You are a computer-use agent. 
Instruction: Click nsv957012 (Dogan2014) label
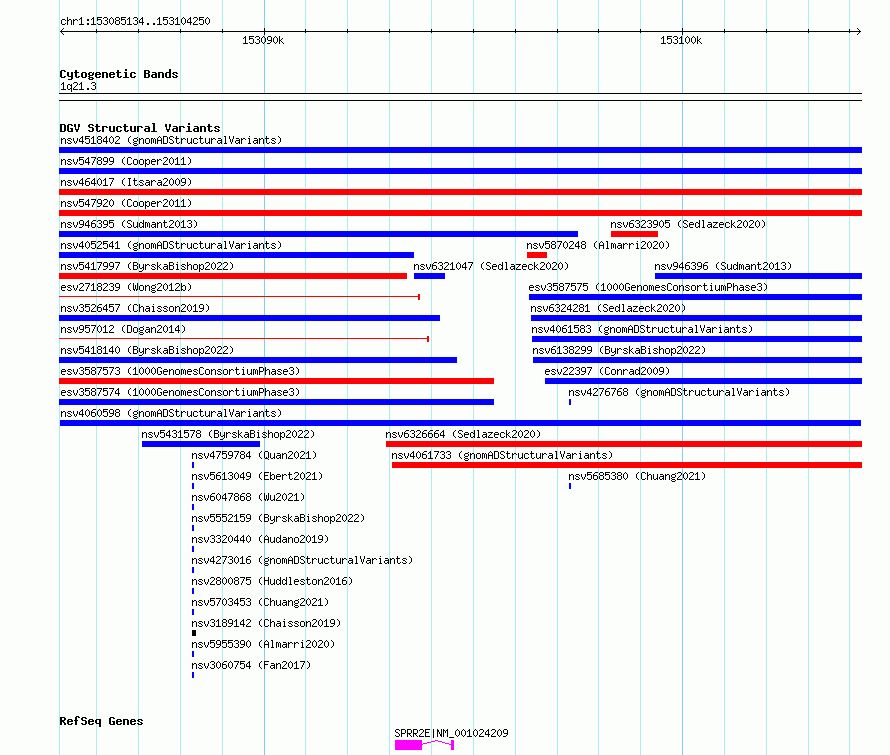click(123, 329)
